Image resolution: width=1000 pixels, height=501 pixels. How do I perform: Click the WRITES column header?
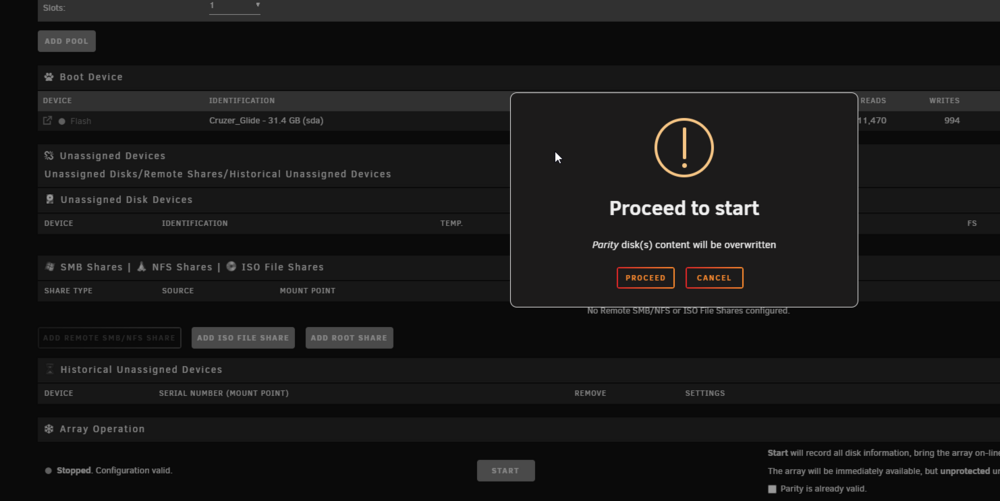tap(945, 101)
